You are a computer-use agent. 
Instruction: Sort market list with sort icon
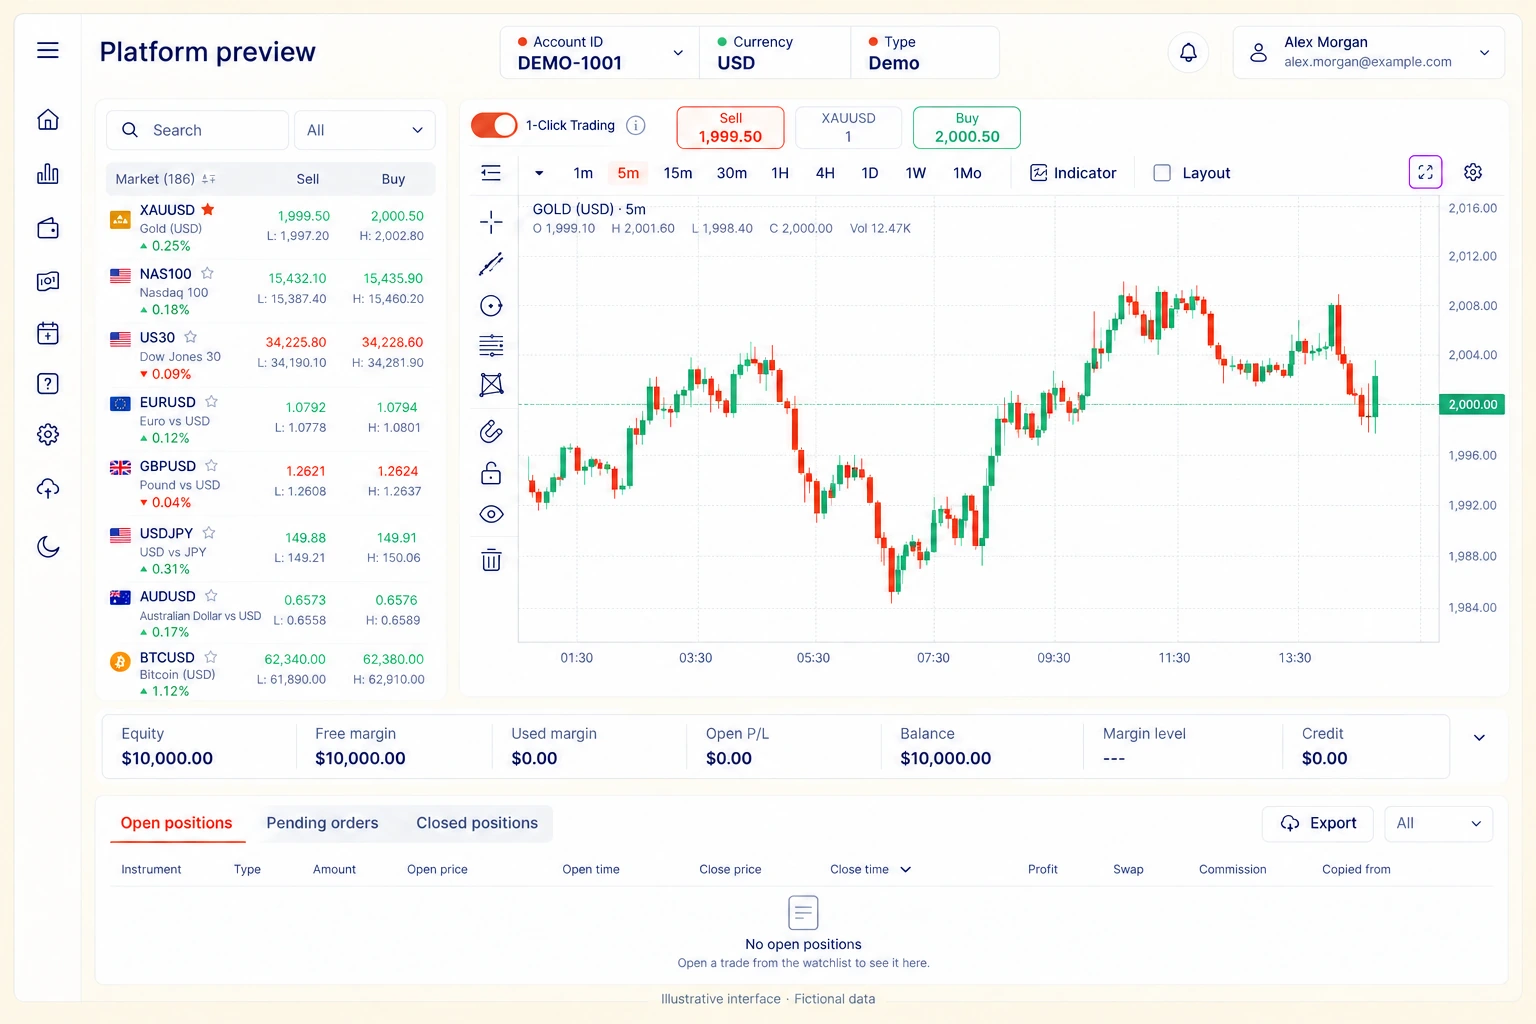[x=208, y=179]
